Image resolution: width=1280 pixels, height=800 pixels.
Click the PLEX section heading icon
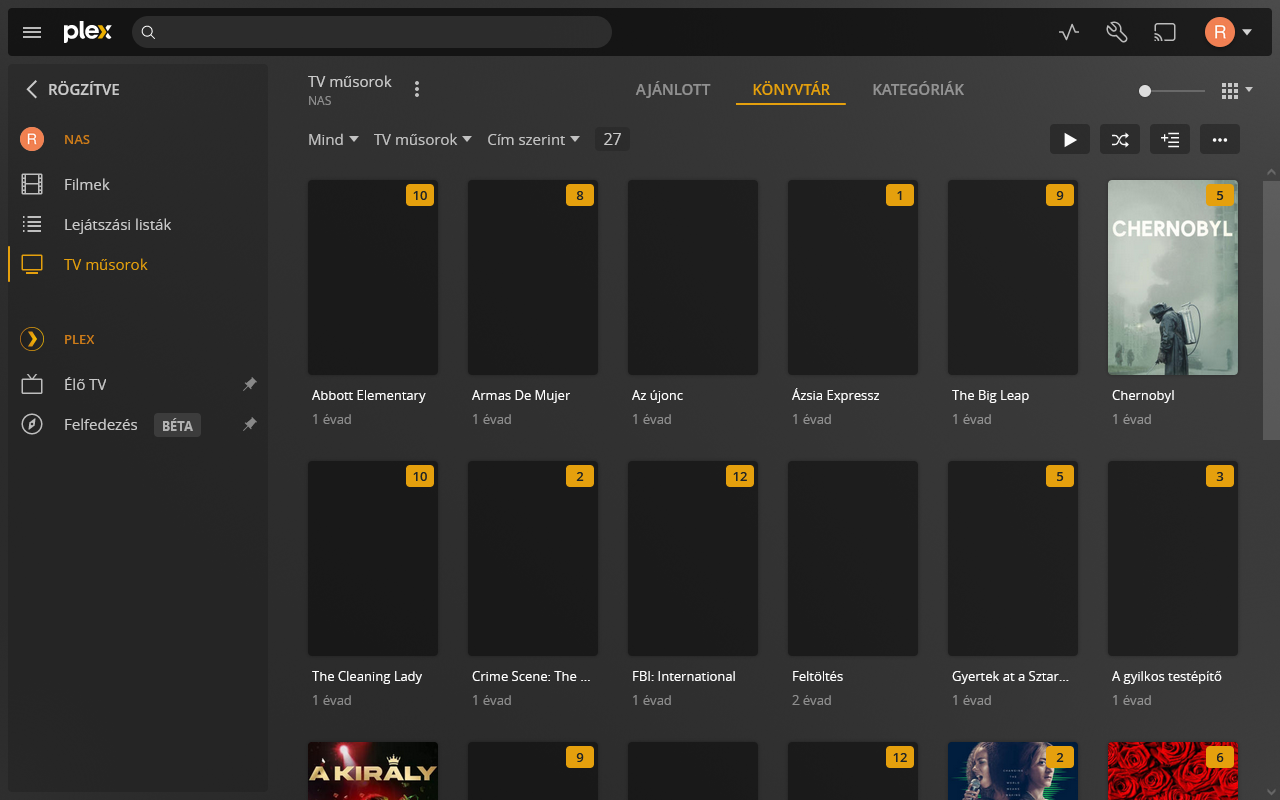(32, 339)
